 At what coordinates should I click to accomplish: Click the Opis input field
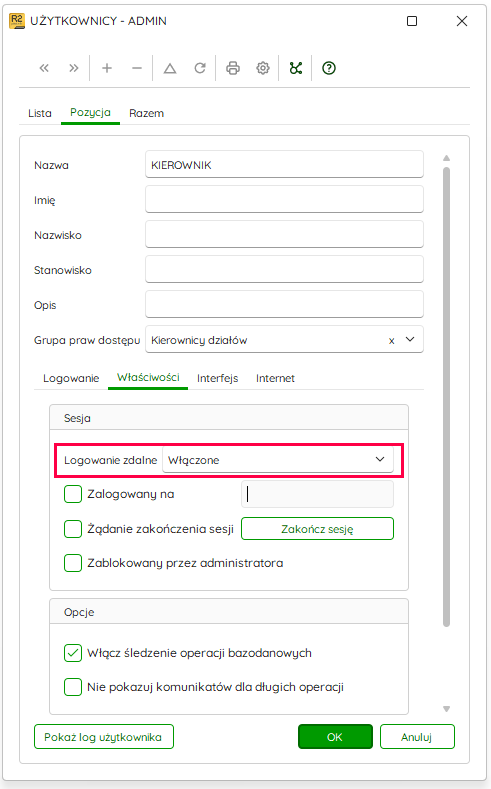click(284, 304)
